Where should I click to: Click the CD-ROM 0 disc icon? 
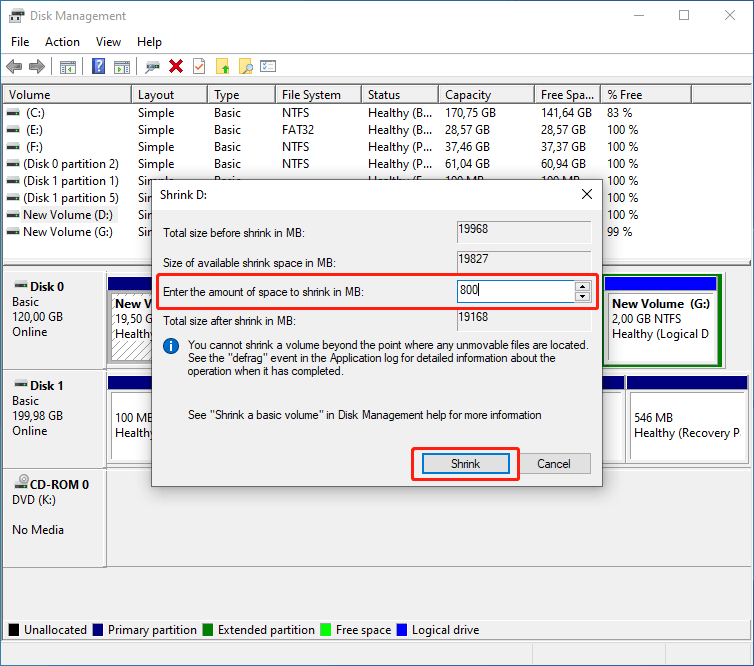coord(21,481)
